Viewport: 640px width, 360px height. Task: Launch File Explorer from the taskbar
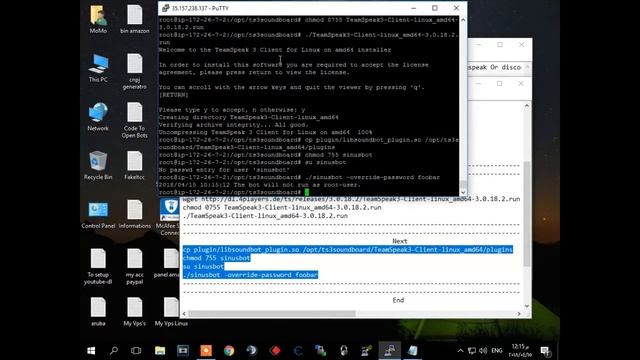tap(160, 351)
